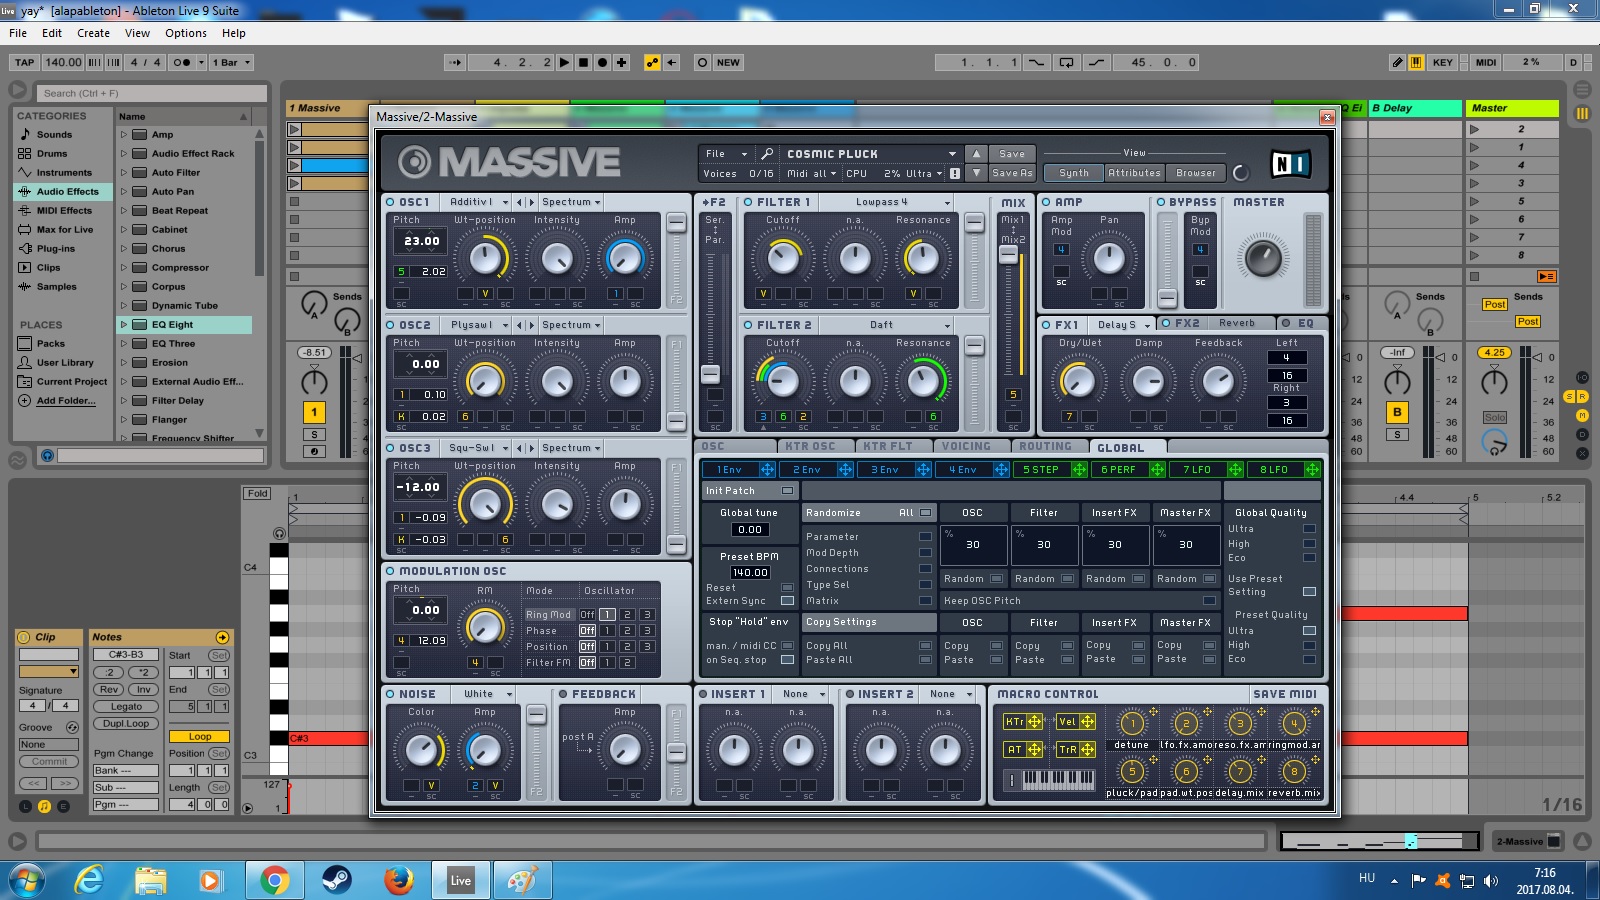Toggle the MIDI overdub plus button
1600x900 pixels.
(x=621, y=62)
